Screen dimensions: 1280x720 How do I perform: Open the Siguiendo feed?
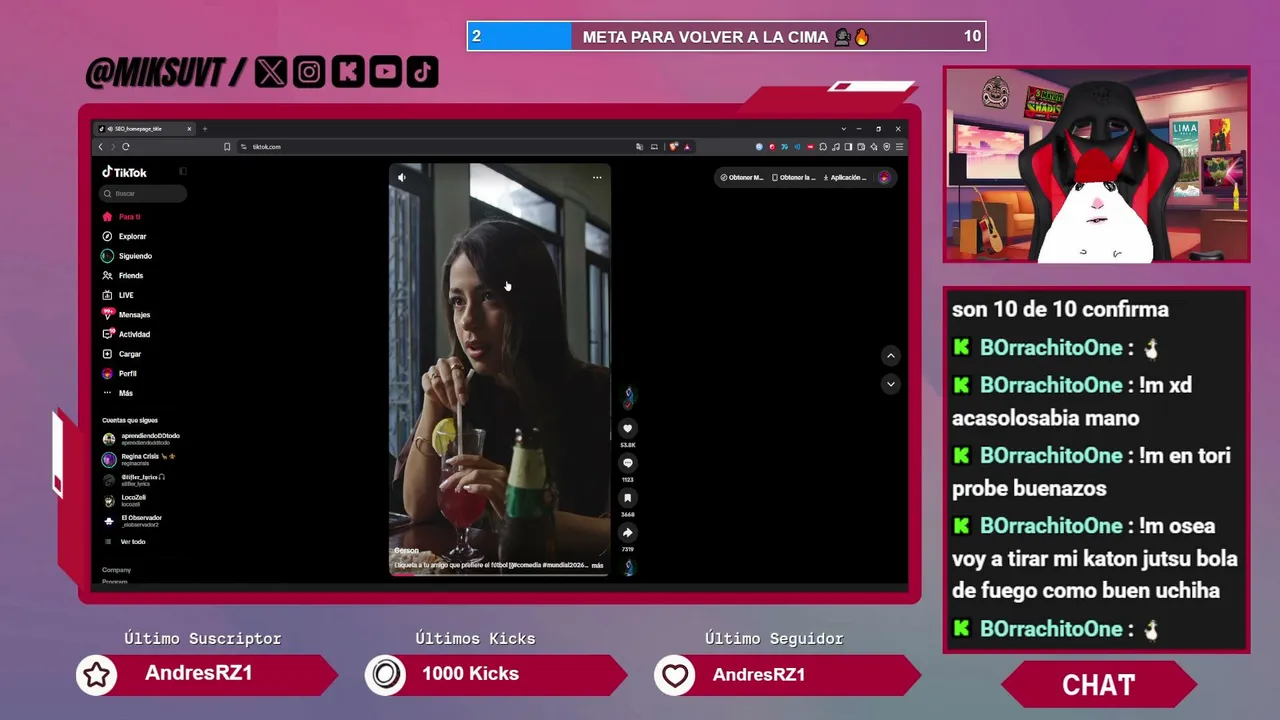127,256
